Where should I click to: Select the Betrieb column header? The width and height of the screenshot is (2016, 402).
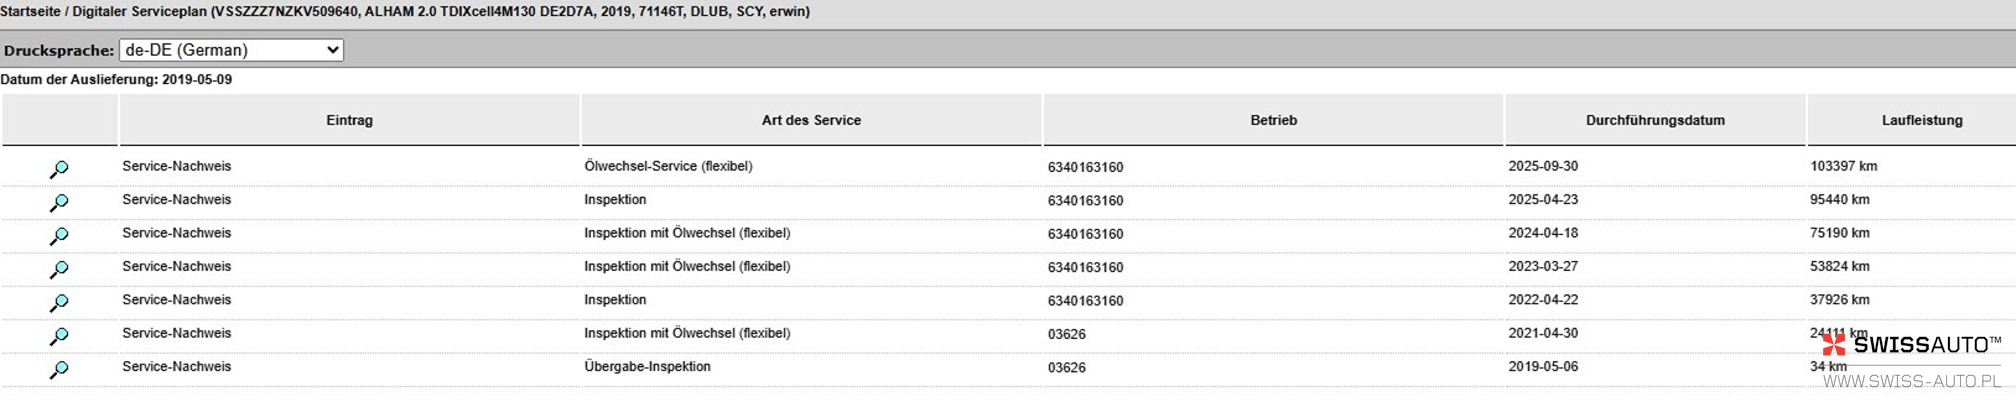coord(1273,120)
